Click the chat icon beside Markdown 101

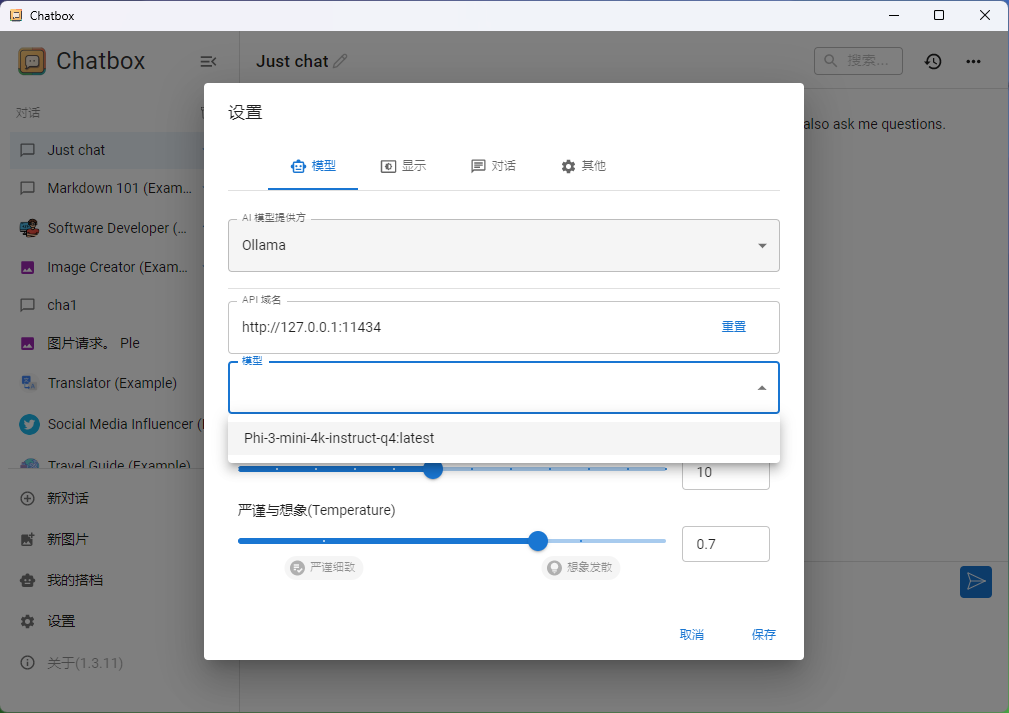[x=28, y=188]
